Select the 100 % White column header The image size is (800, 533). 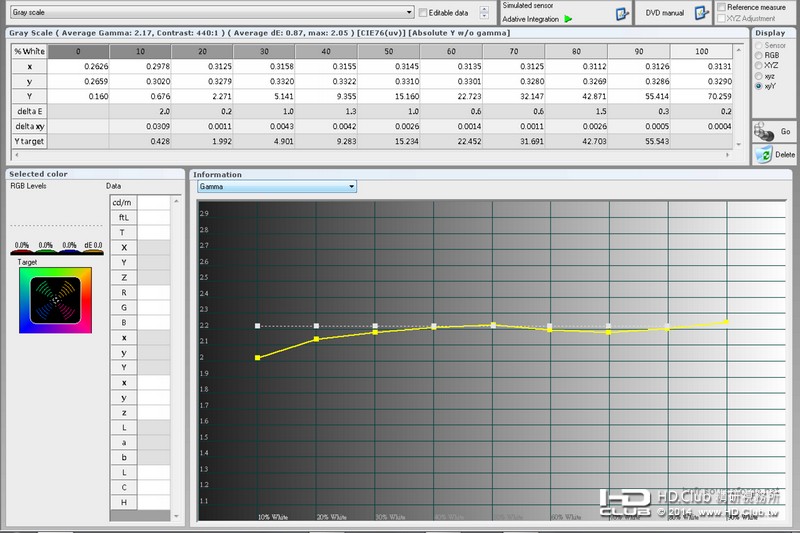click(702, 52)
